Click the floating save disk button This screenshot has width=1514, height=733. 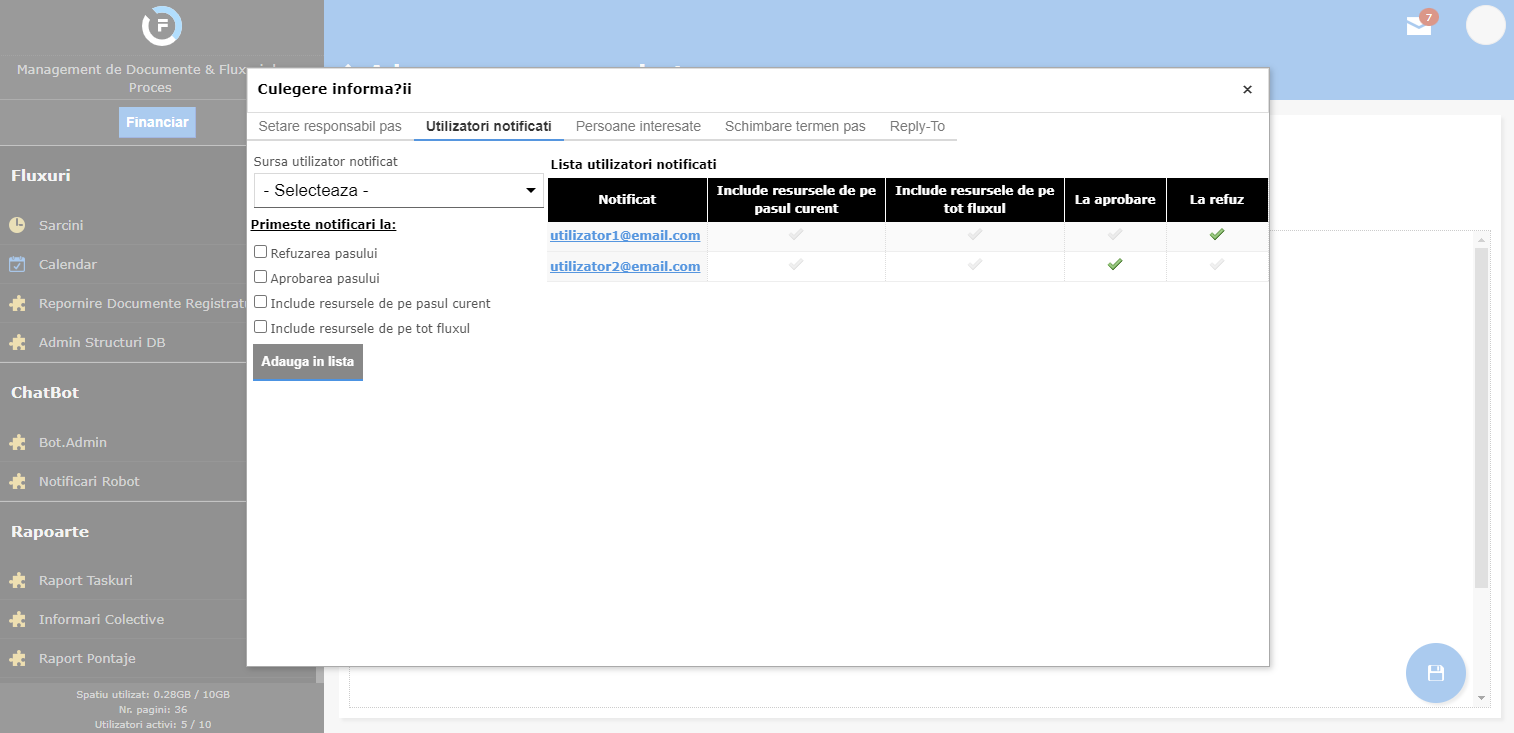[1436, 673]
